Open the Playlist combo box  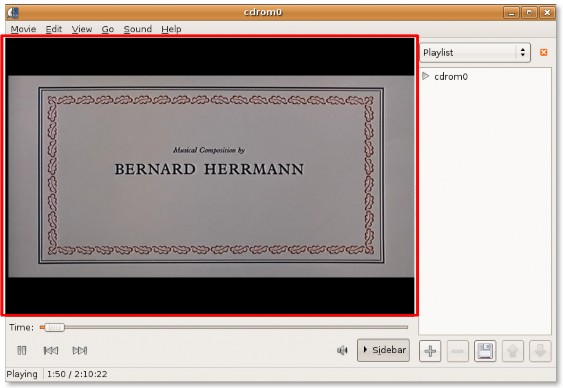click(475, 52)
